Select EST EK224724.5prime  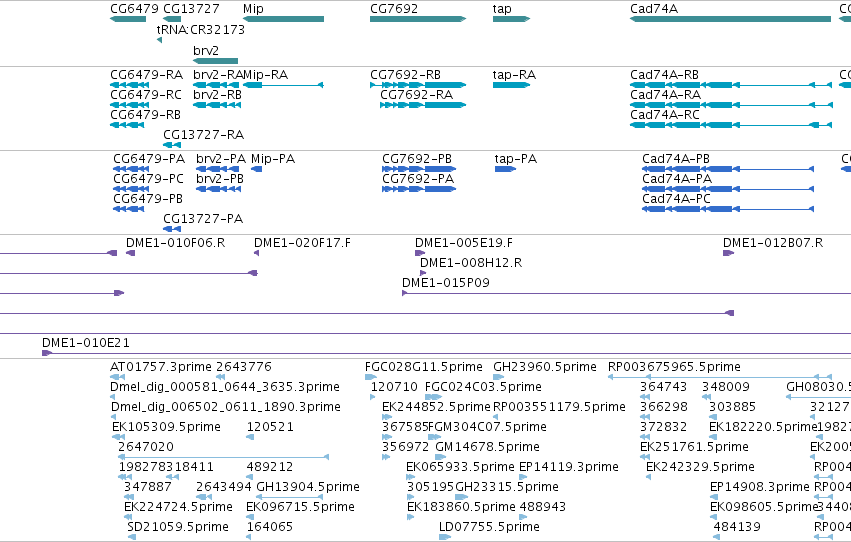pos(129,518)
